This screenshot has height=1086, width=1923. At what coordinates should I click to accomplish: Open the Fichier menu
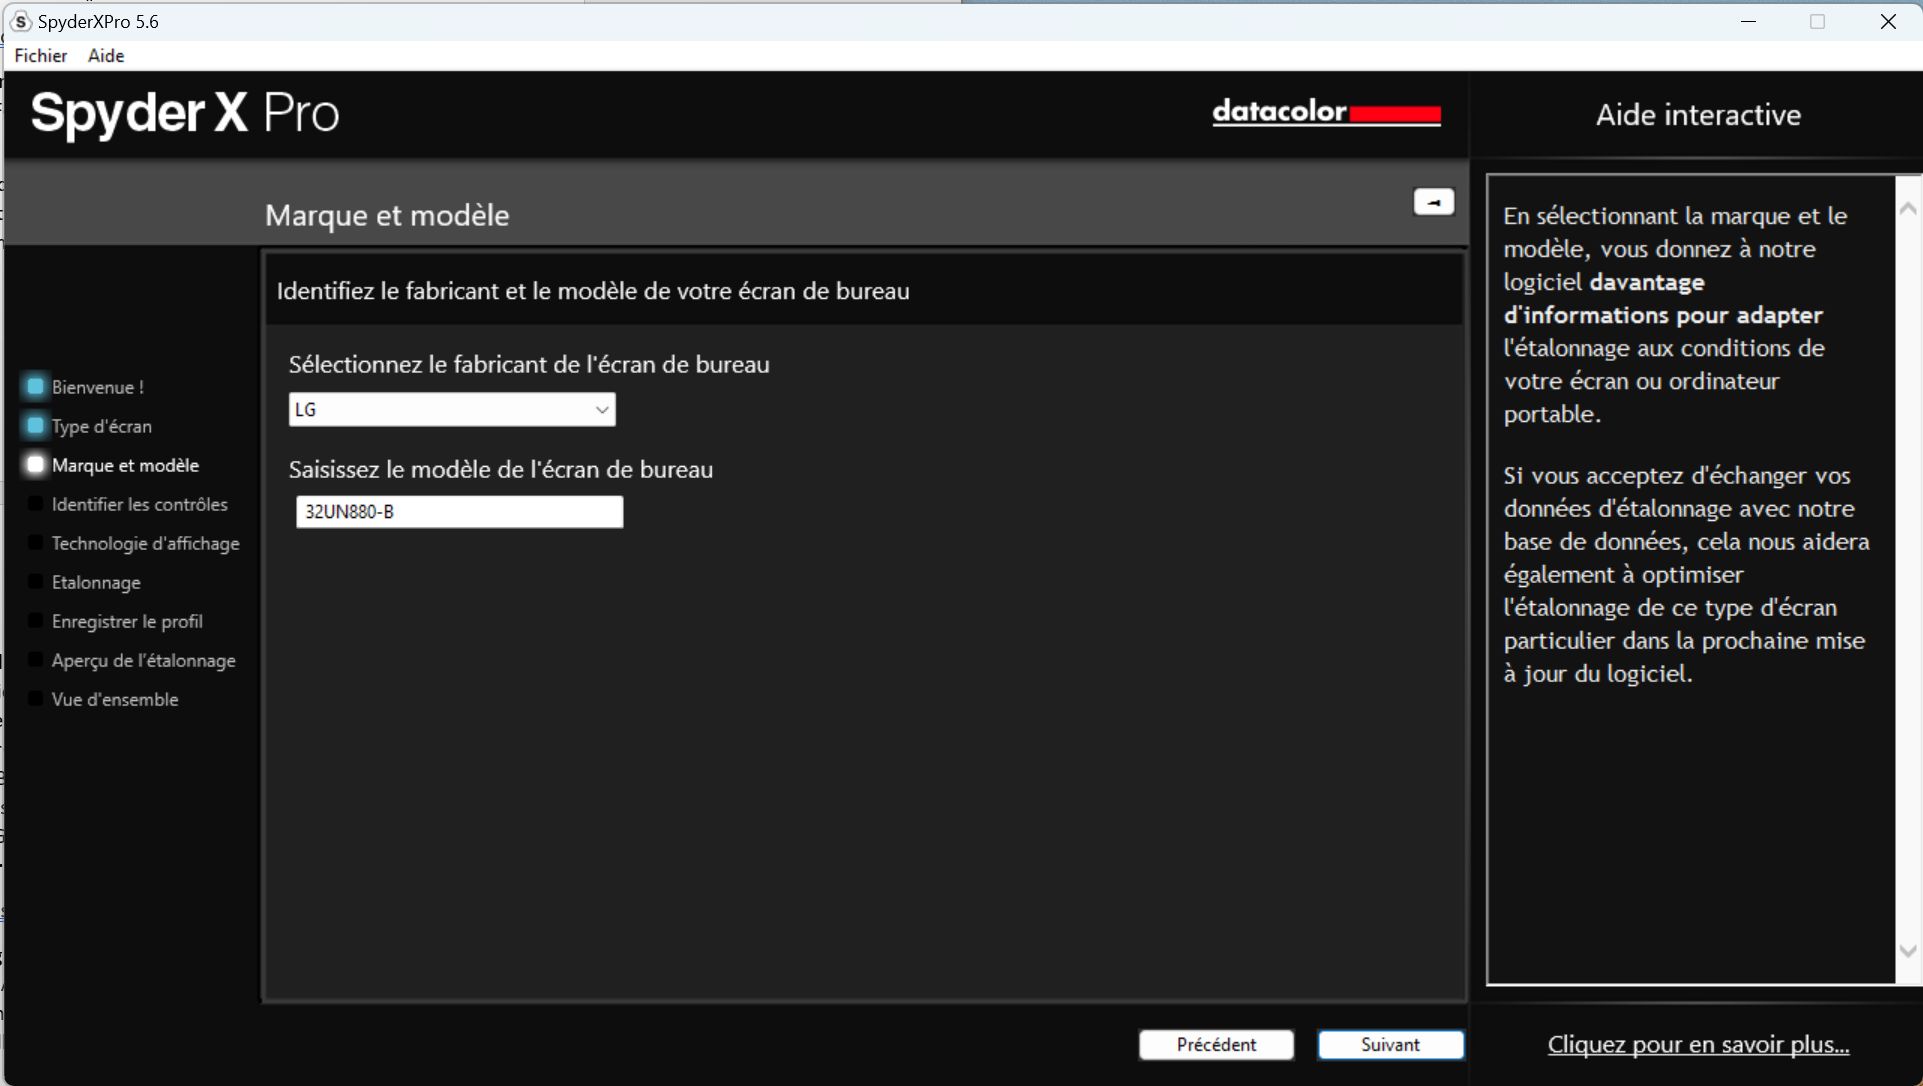tap(41, 55)
